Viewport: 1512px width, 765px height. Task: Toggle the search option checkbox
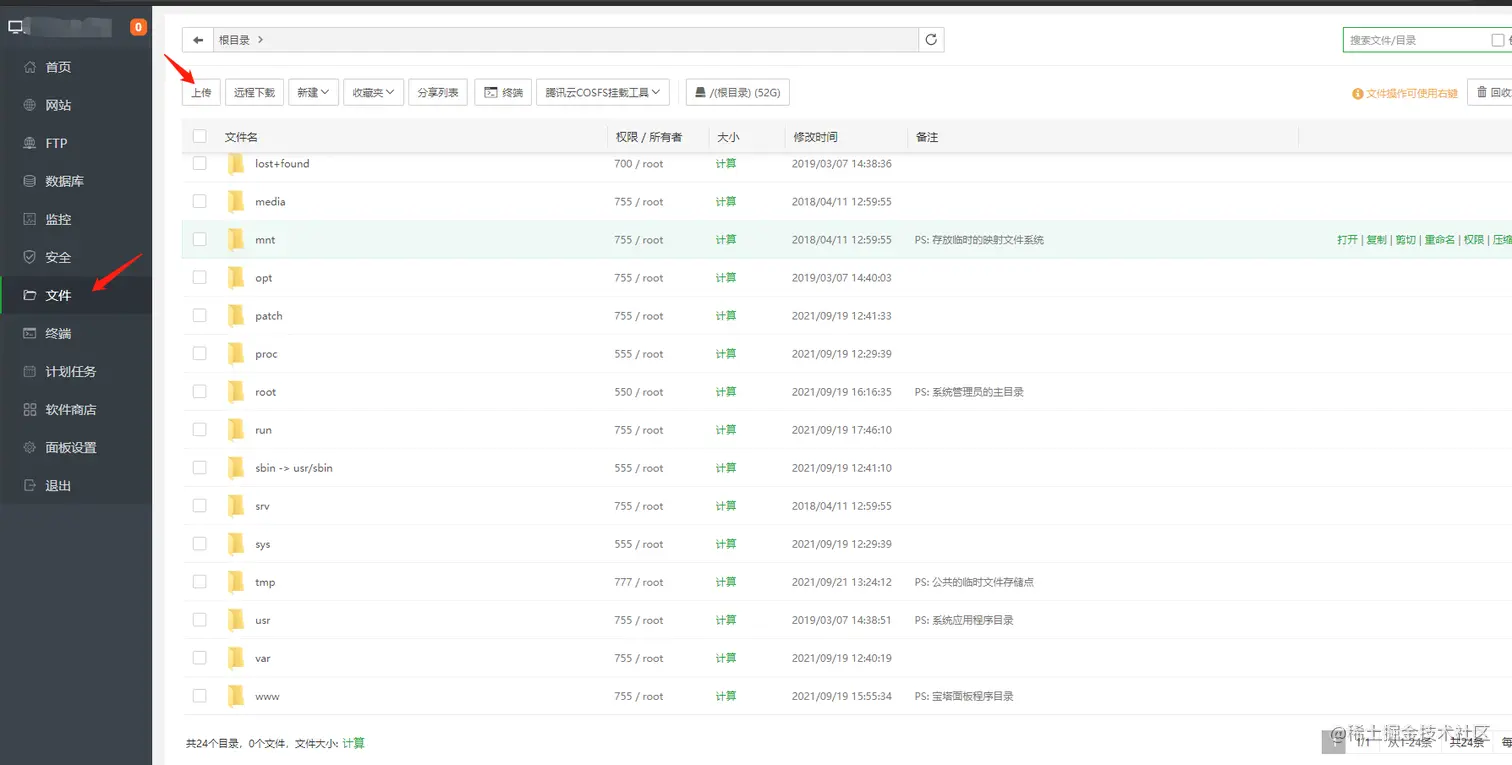[x=1497, y=40]
